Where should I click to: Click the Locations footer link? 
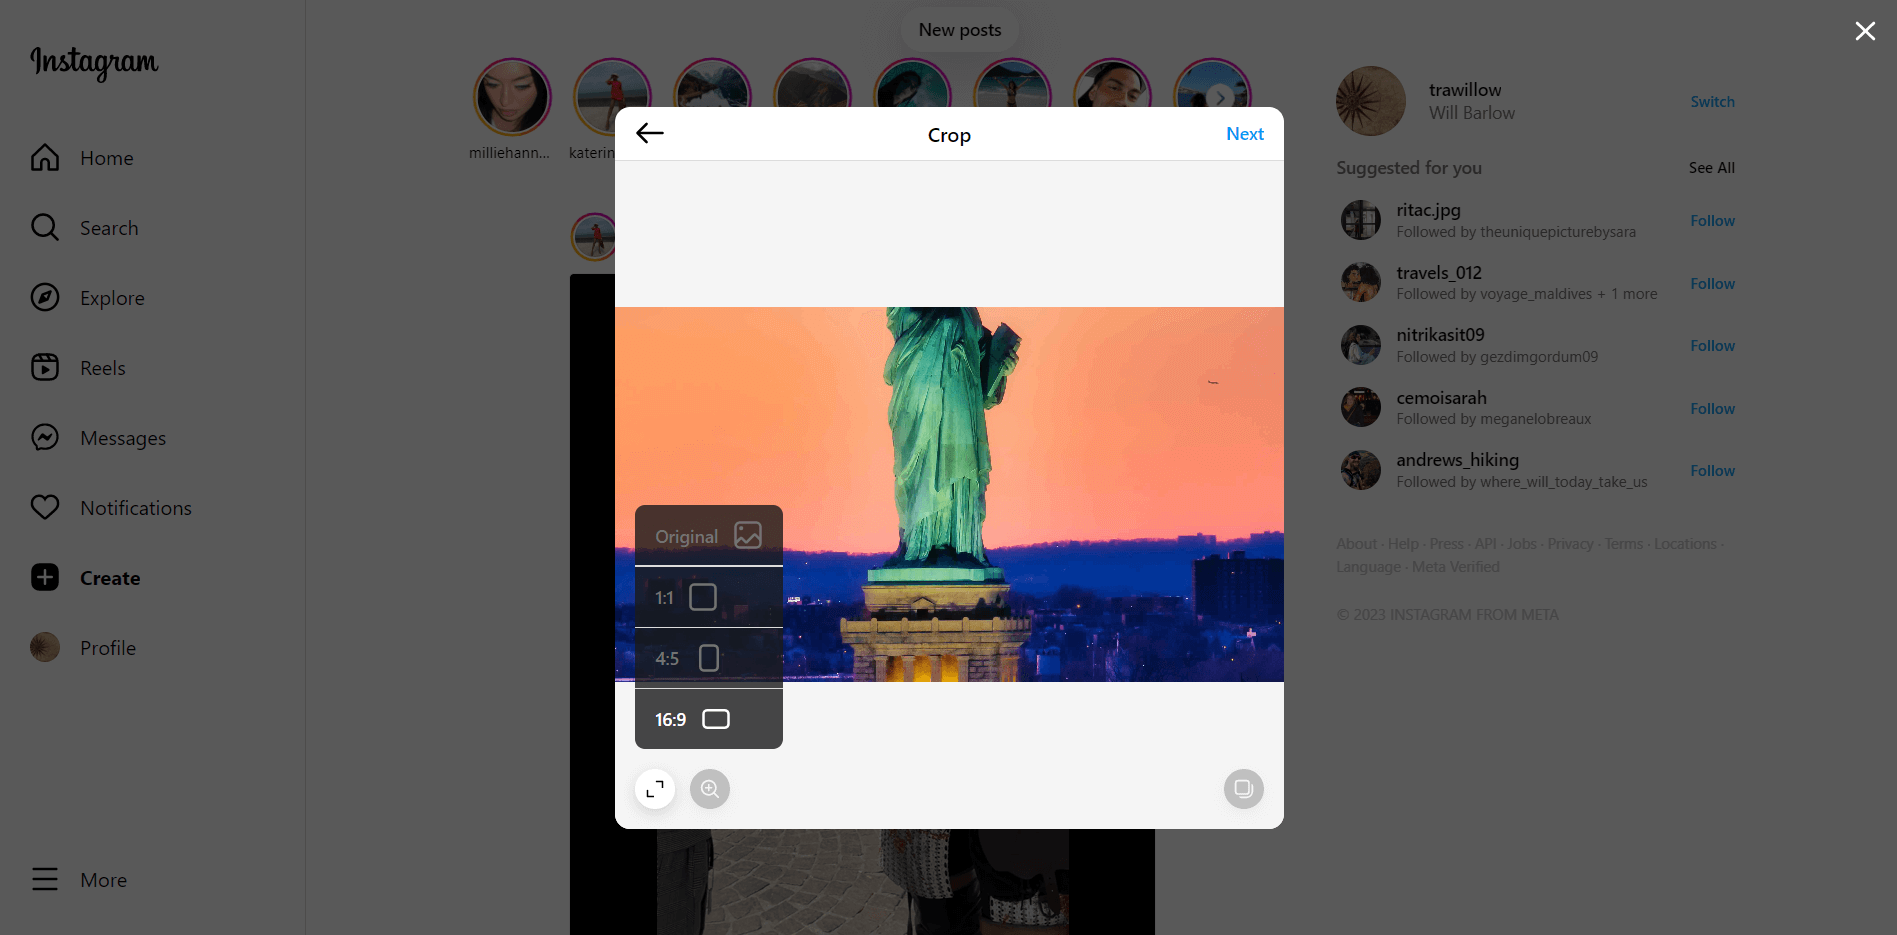[1685, 544]
